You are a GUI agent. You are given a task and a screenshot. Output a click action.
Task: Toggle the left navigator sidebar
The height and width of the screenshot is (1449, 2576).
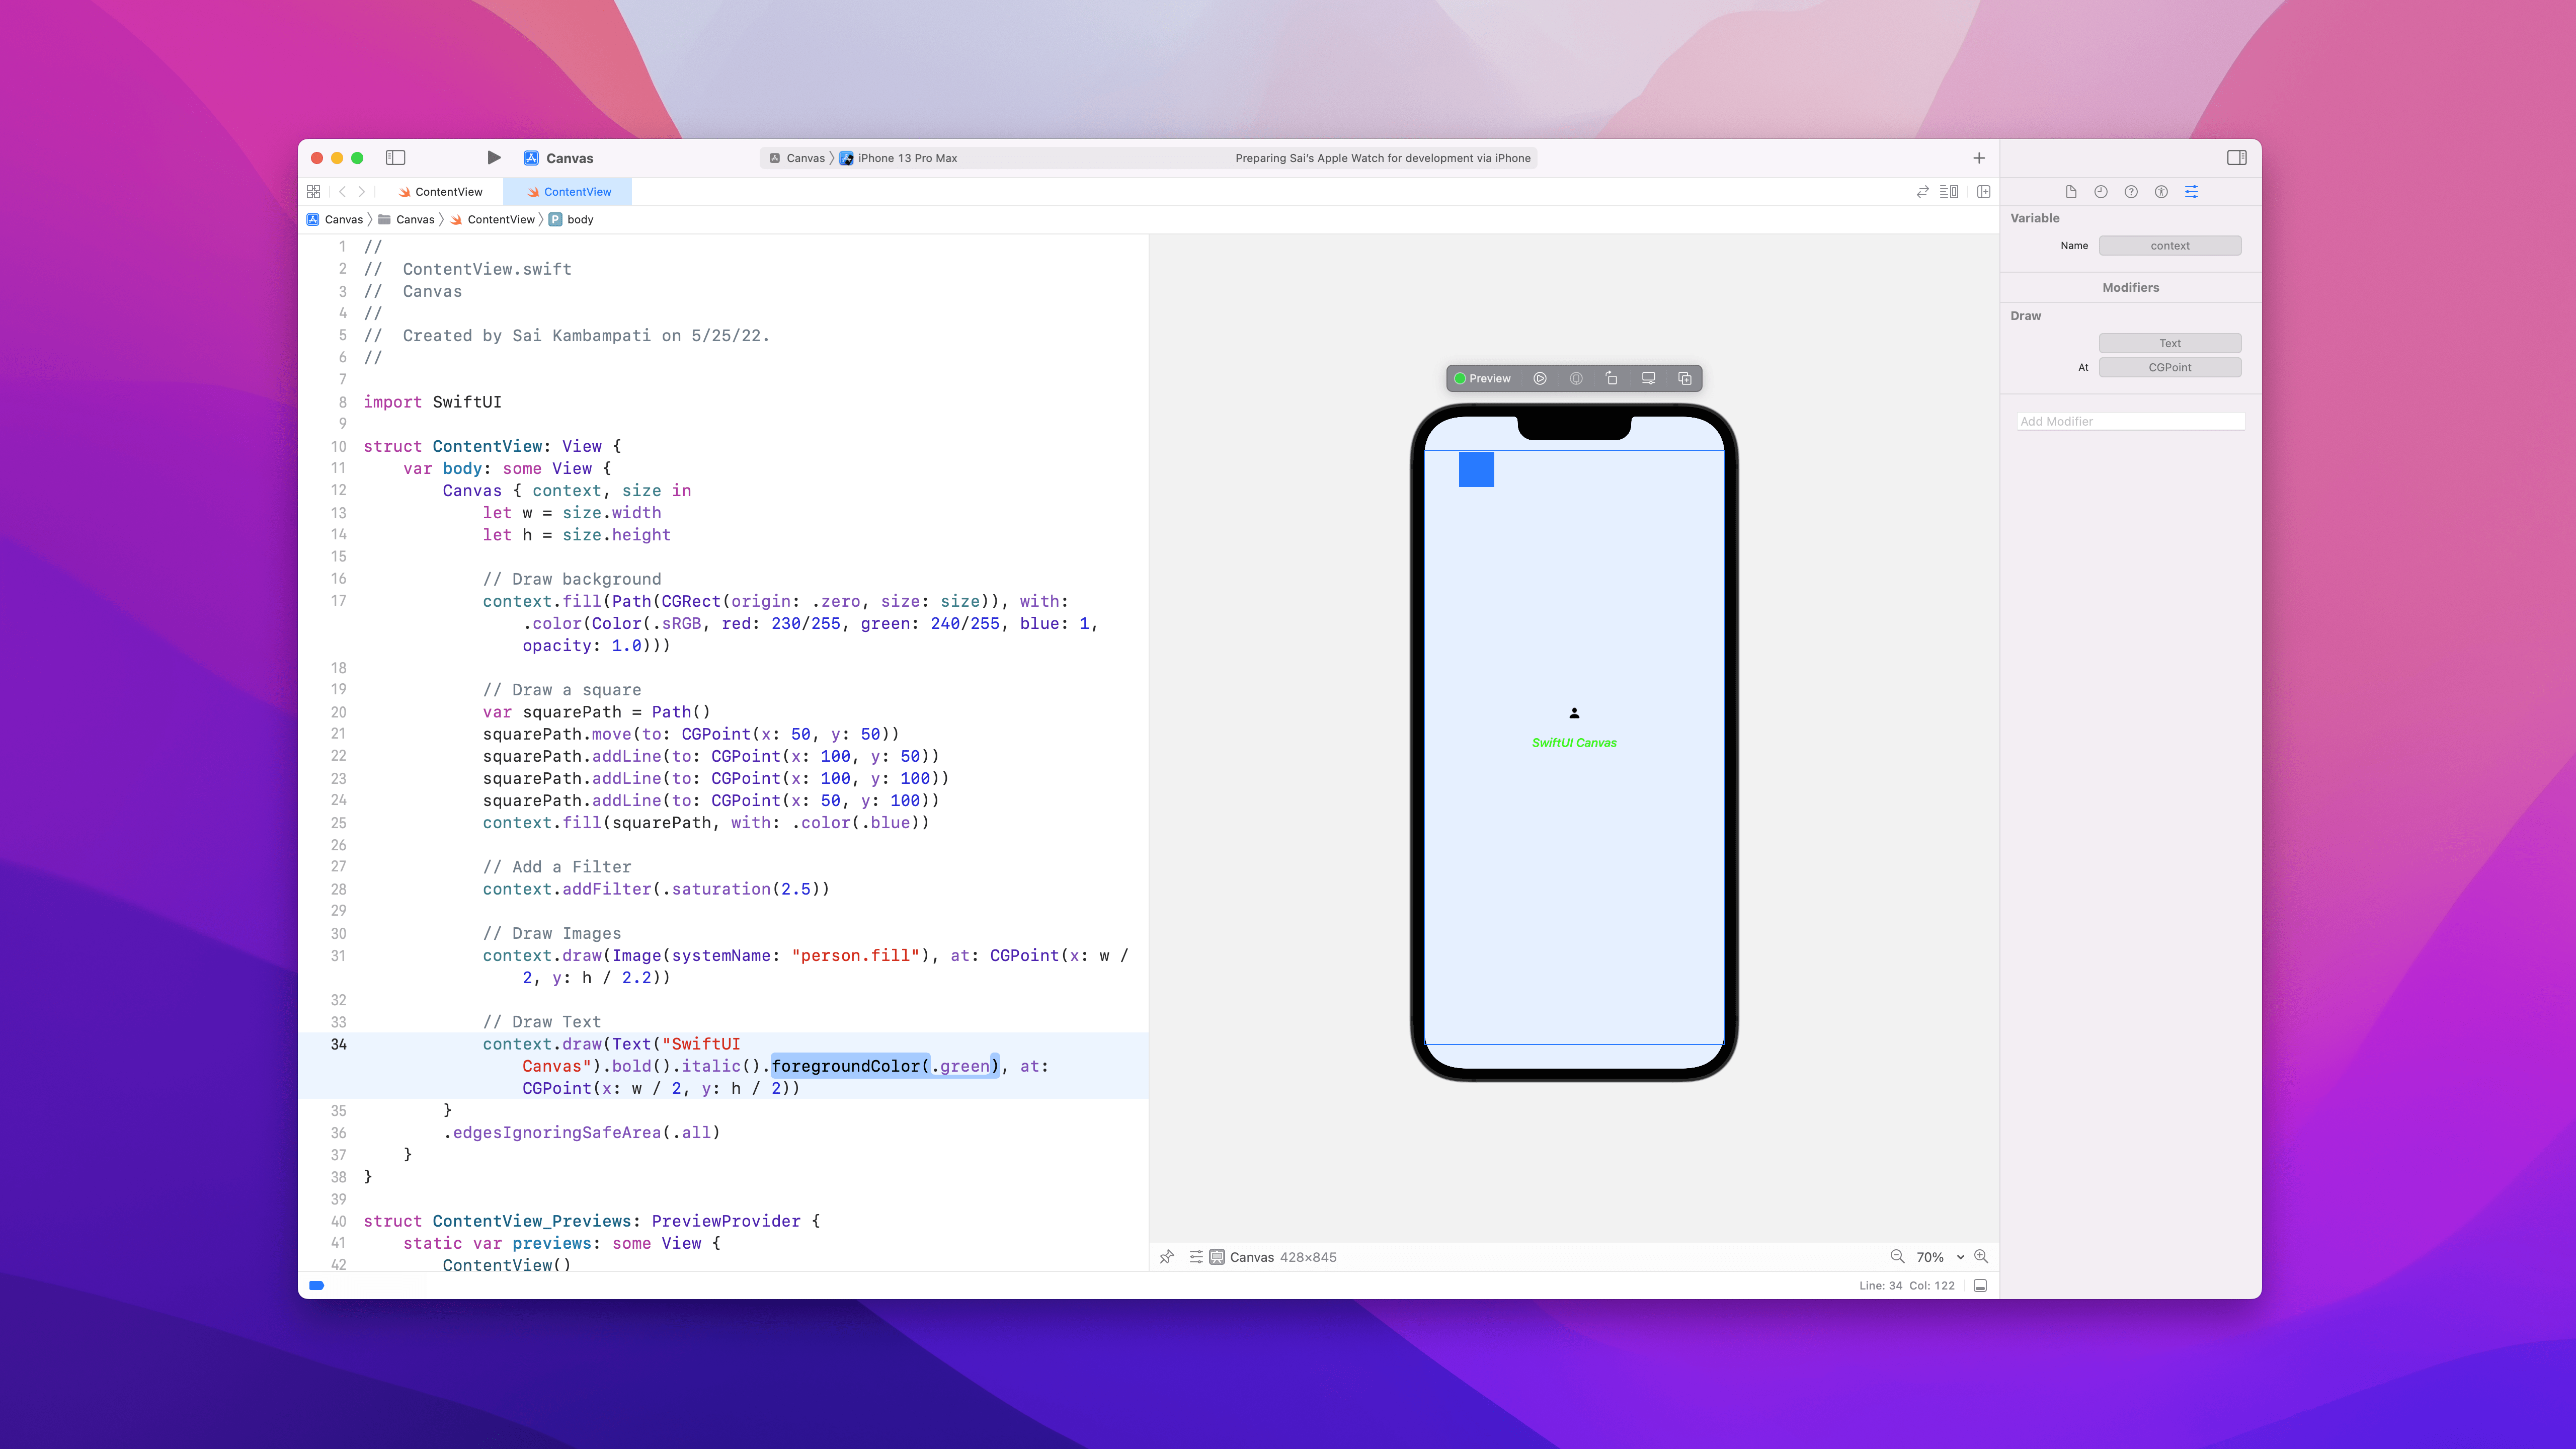pos(395,158)
